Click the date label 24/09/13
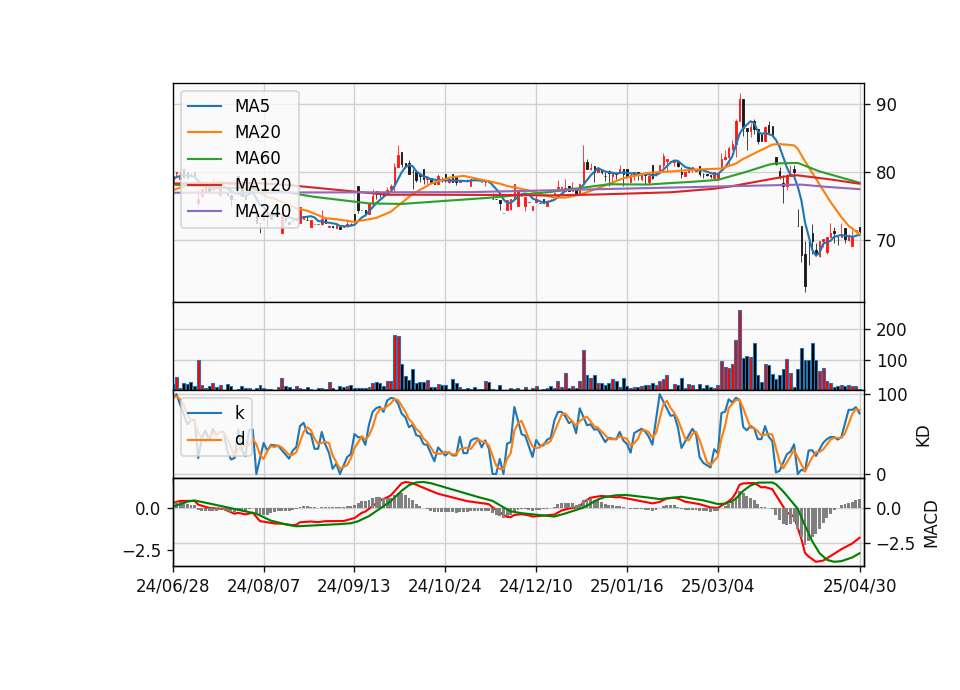The width and height of the screenshot is (960, 690). (354, 586)
